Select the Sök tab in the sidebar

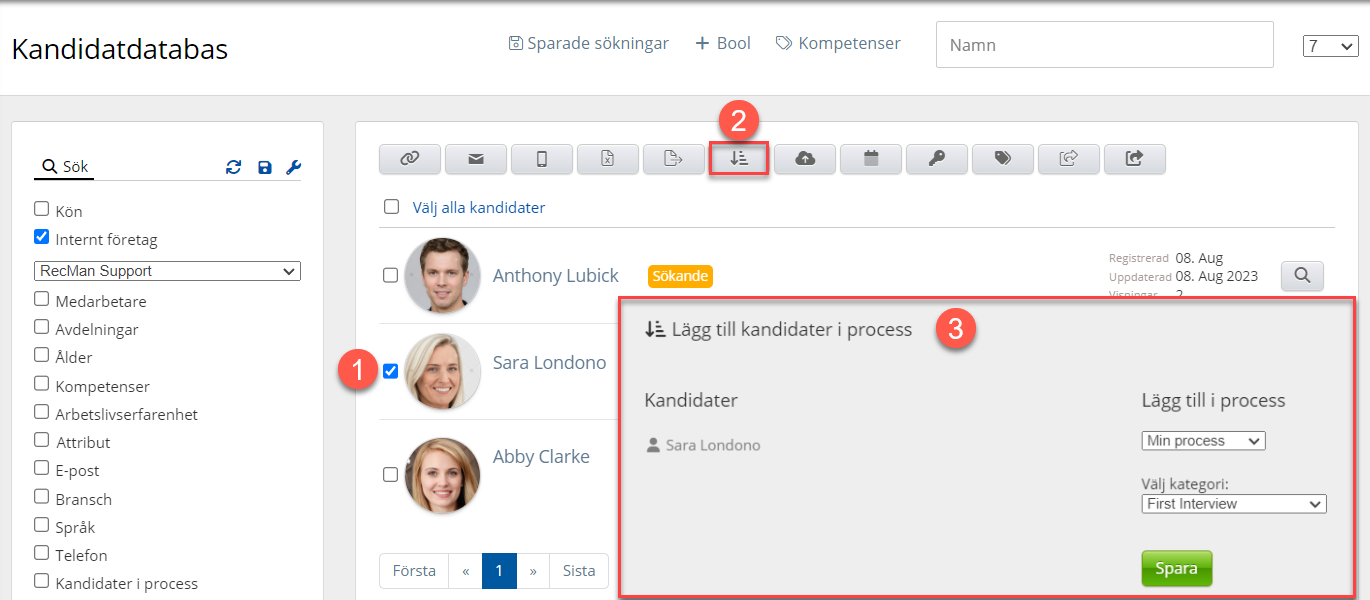point(65,167)
